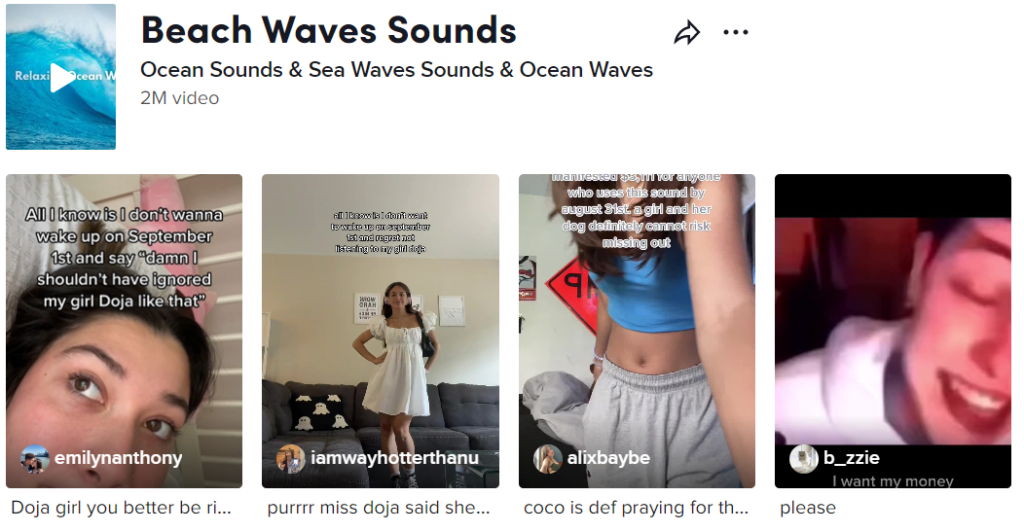Screen dimensions: 1024x532
Task: Open the white dress video by iamwayhotterthanu
Action: [380, 331]
